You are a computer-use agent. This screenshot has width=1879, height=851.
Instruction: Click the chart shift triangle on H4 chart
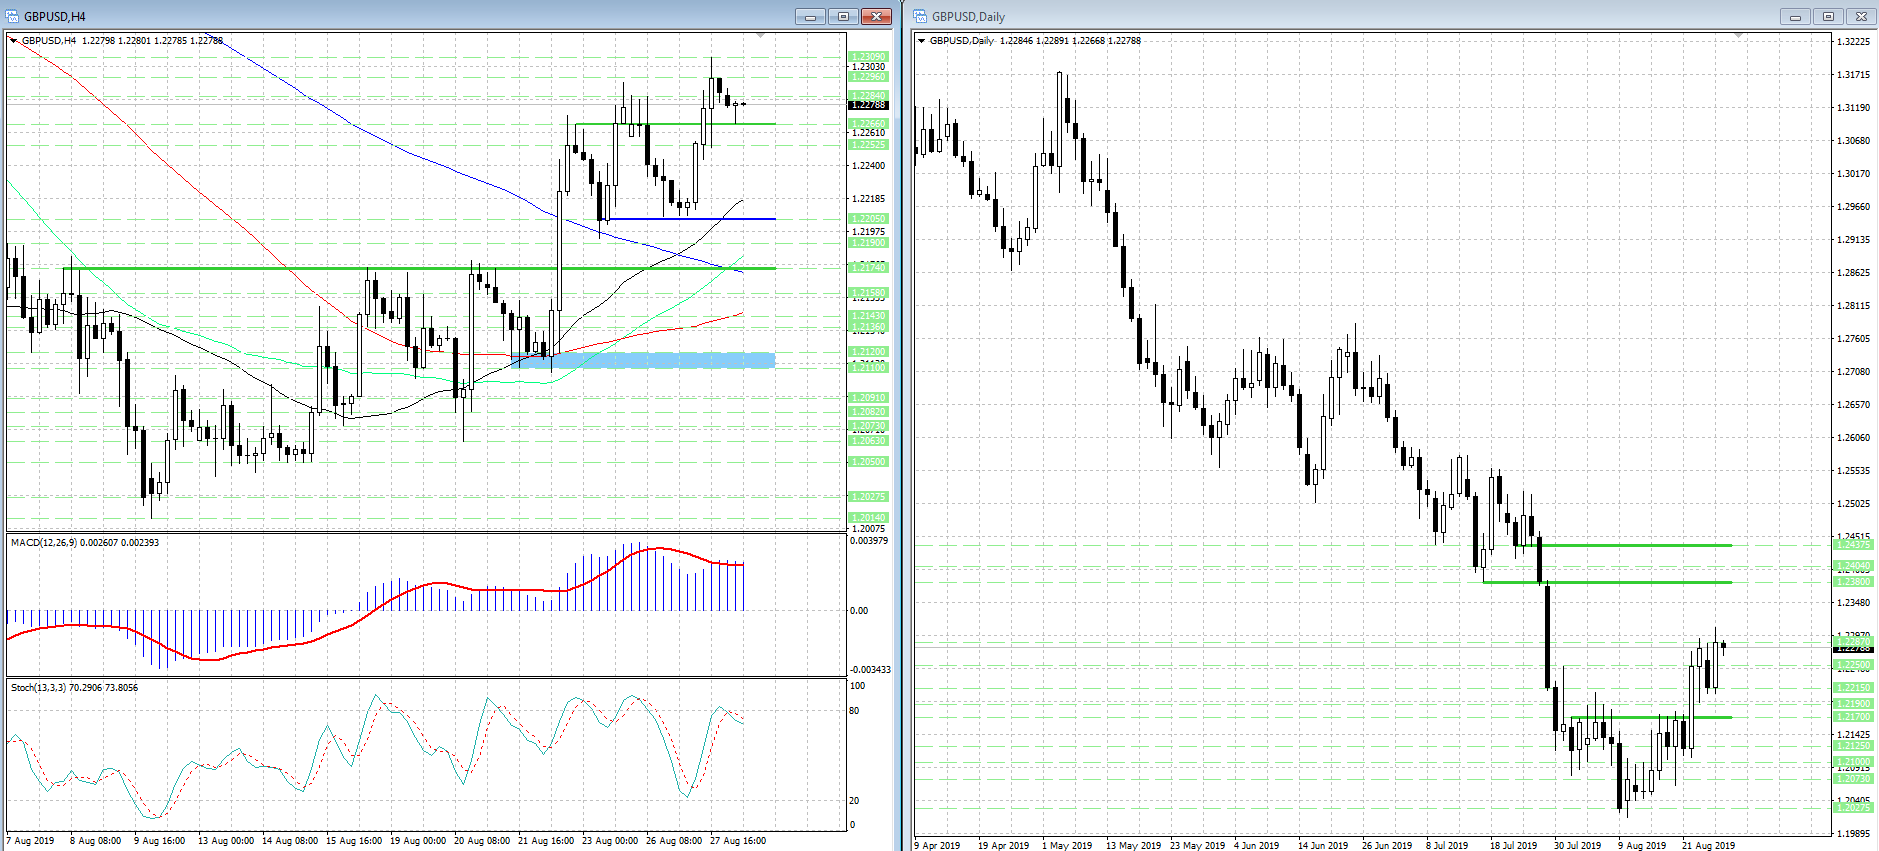pos(761,36)
